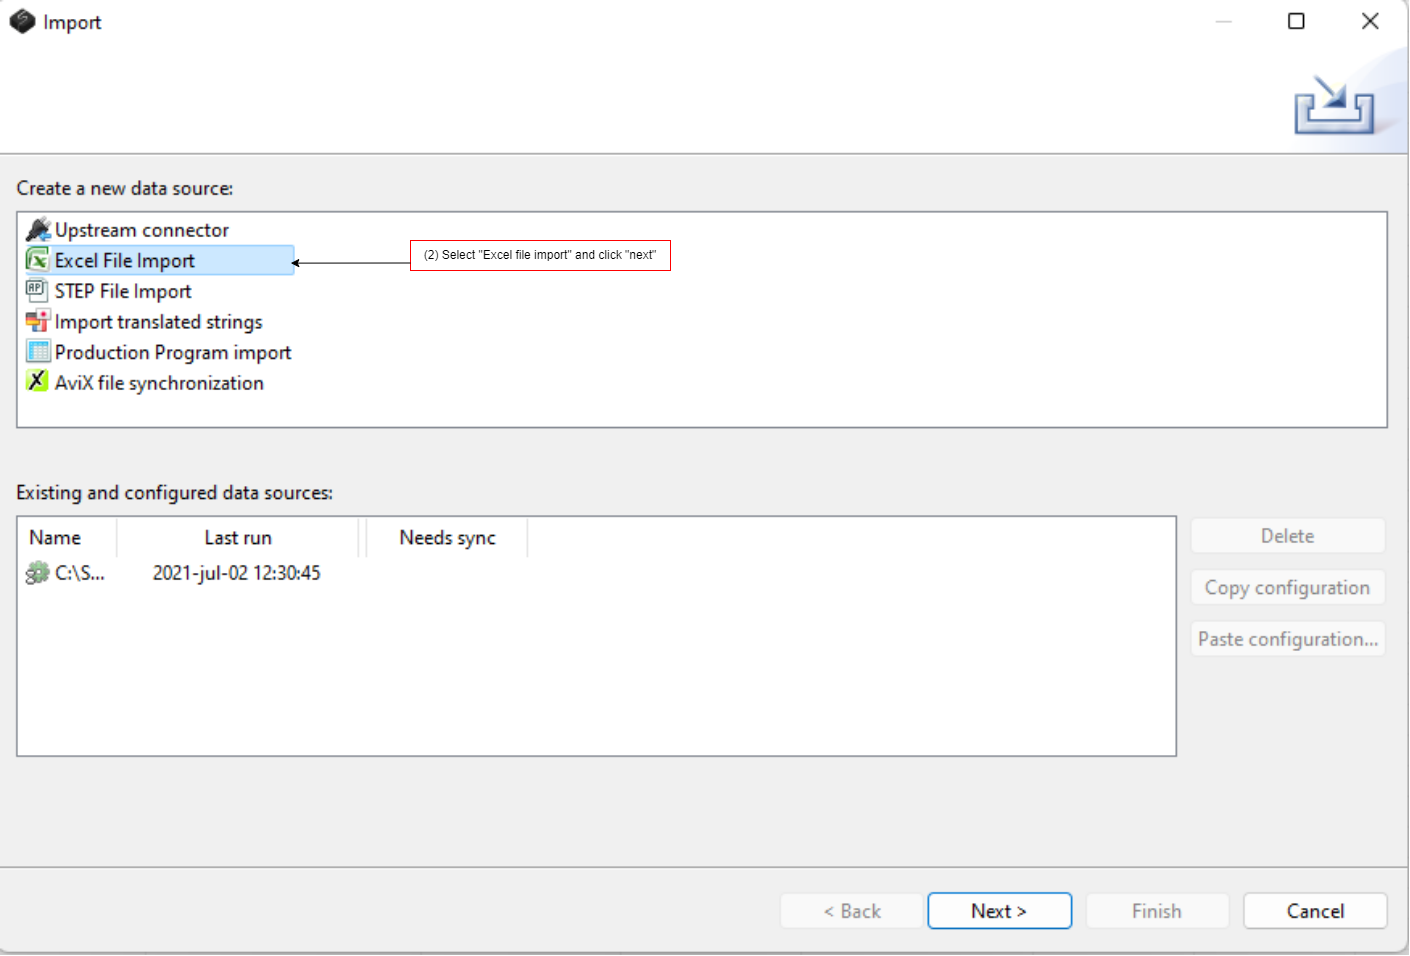
Task: Sort by the Last run column header
Action: tap(238, 538)
